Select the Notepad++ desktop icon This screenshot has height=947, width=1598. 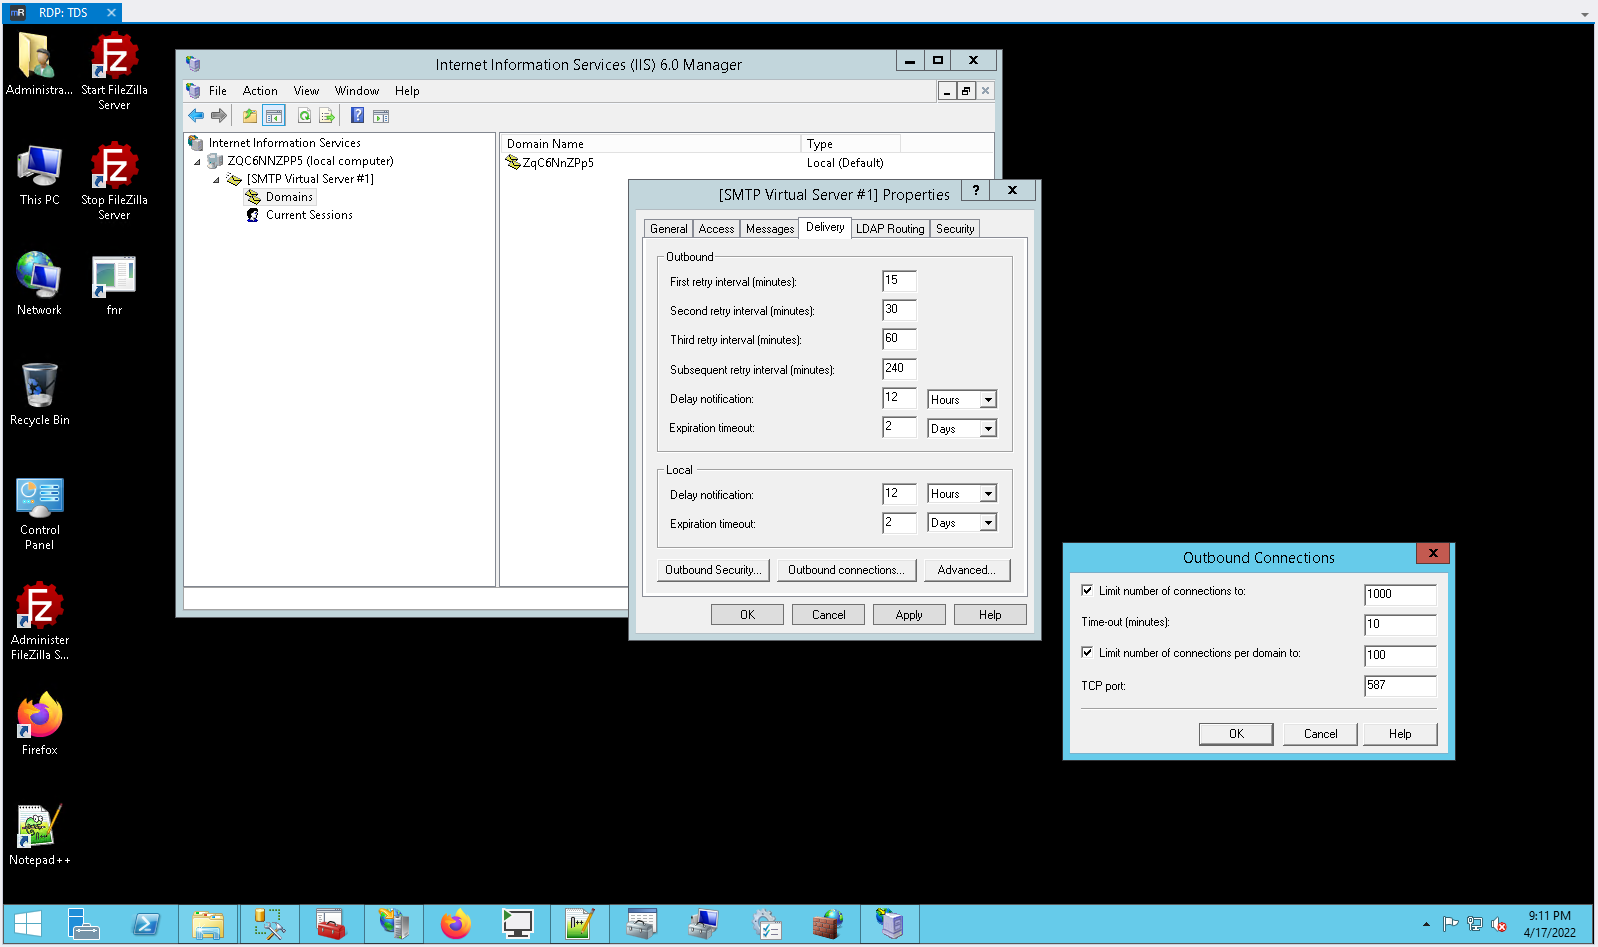40,835
